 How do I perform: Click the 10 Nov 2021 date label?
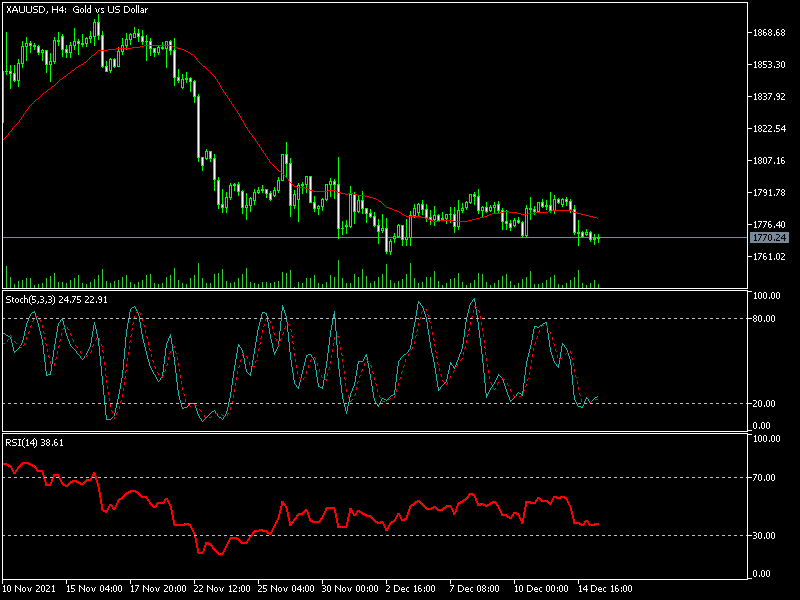[x=29, y=589]
